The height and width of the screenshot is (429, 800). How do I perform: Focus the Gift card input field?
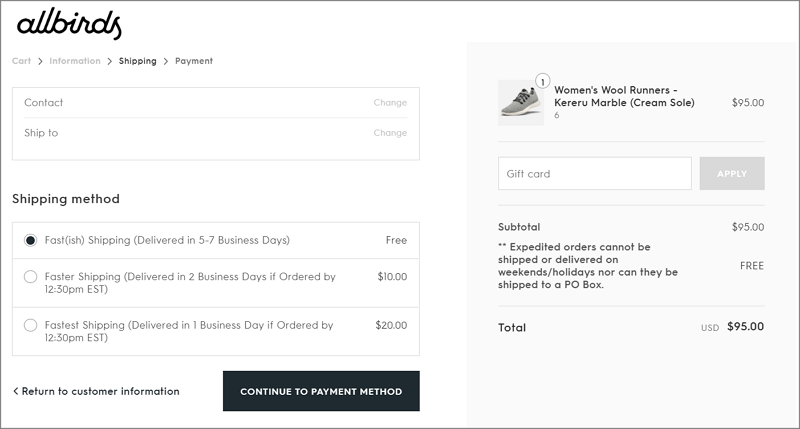pyautogui.click(x=595, y=173)
